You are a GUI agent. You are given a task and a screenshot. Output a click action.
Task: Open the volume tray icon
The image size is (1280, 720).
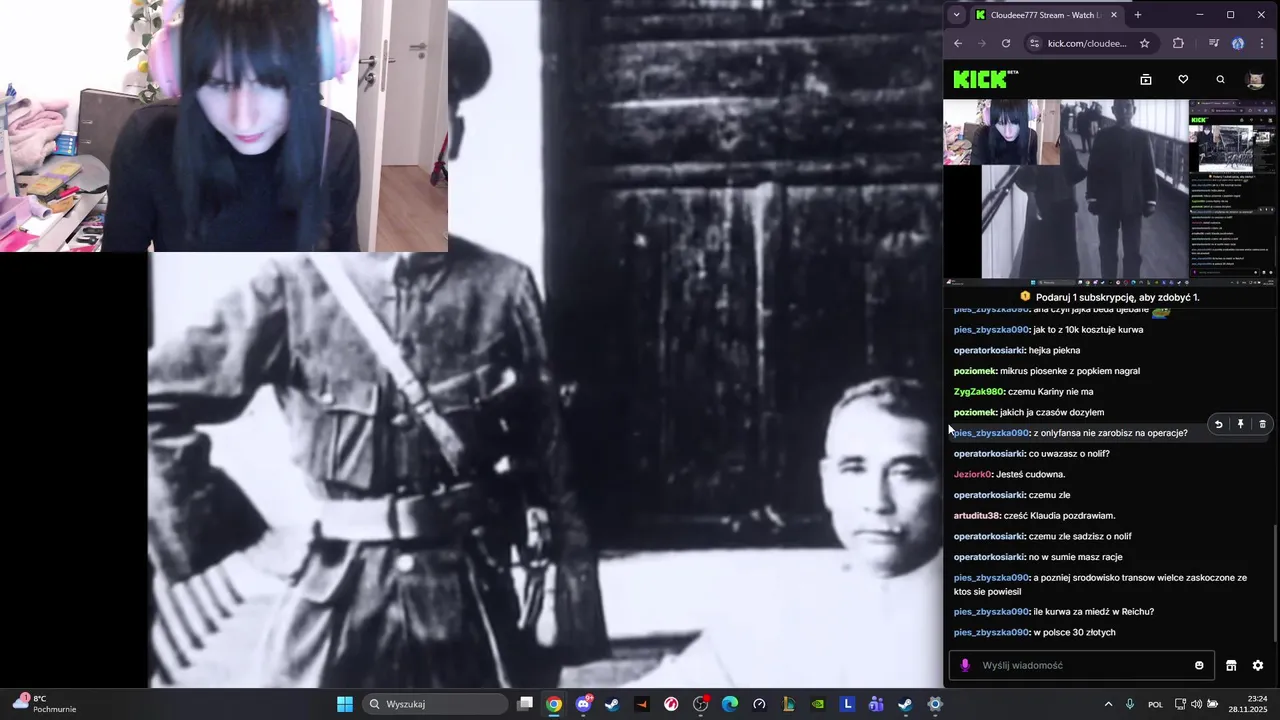(1196, 704)
